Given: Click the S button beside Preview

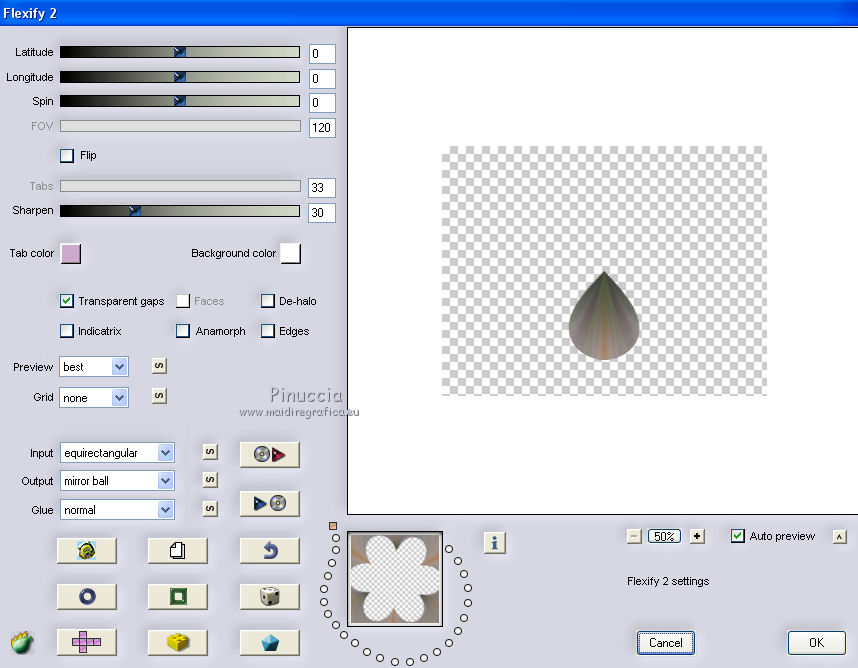Looking at the screenshot, I should point(159,365).
